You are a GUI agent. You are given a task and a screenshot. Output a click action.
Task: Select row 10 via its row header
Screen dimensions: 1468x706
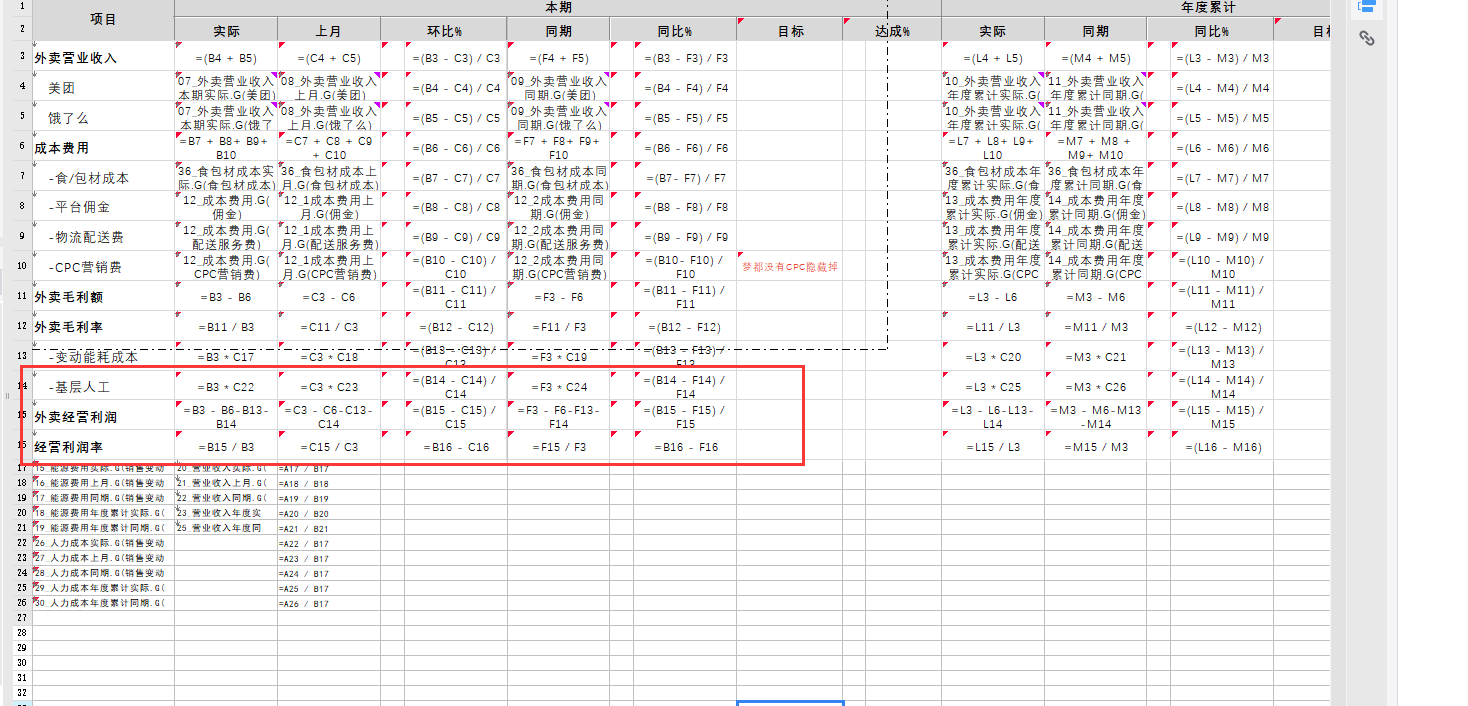click(21, 267)
